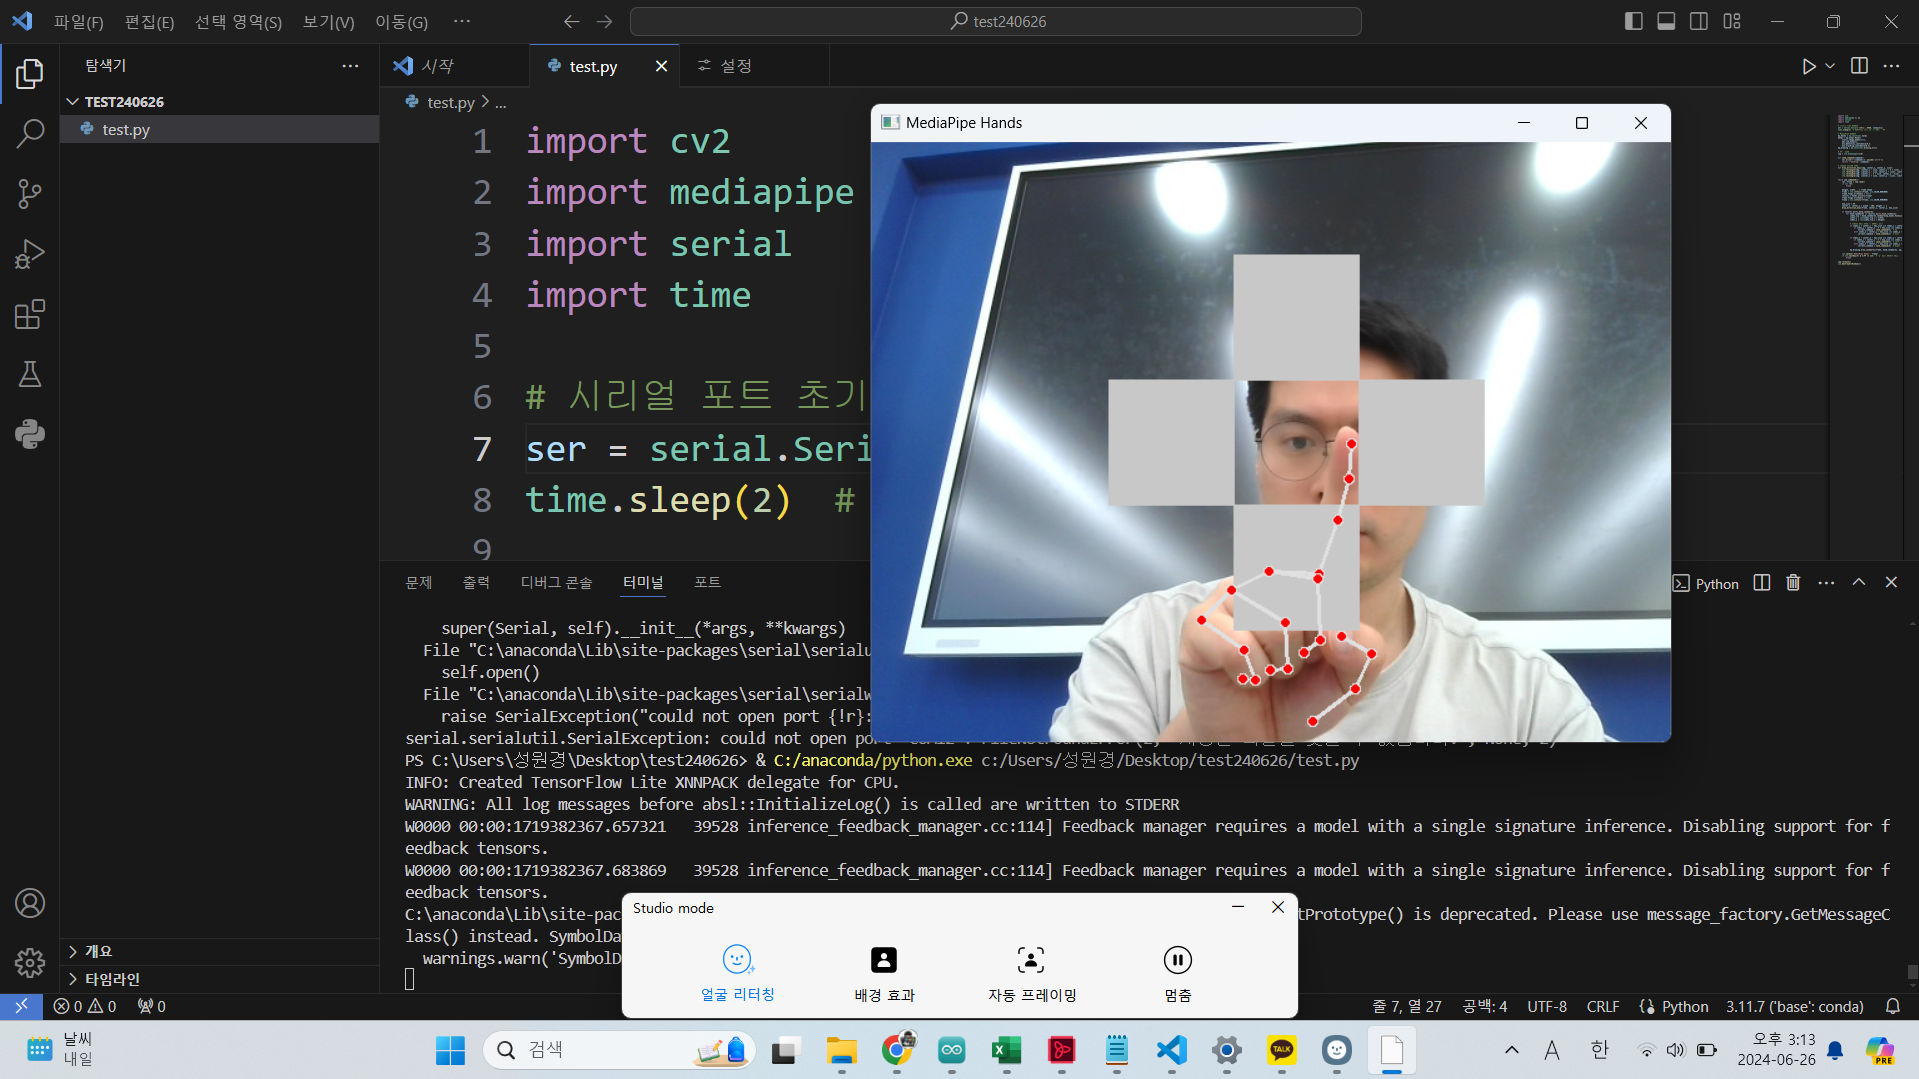Run the Python file with play button
The image size is (1919, 1079).
(1808, 66)
